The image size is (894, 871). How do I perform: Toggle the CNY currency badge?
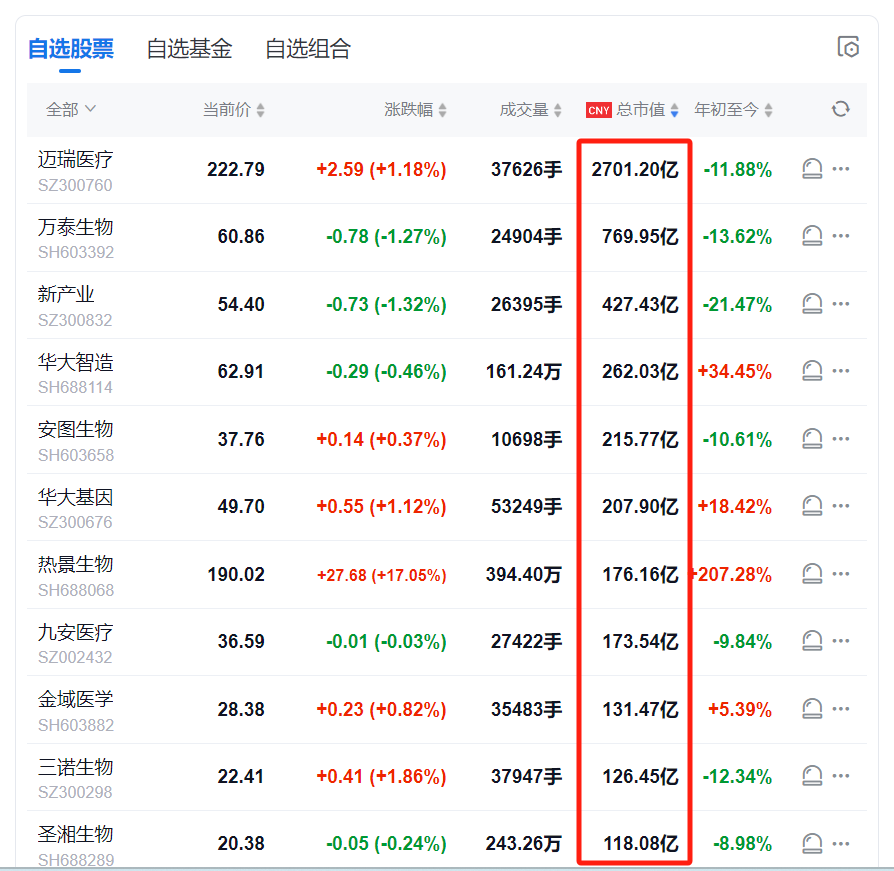599,110
